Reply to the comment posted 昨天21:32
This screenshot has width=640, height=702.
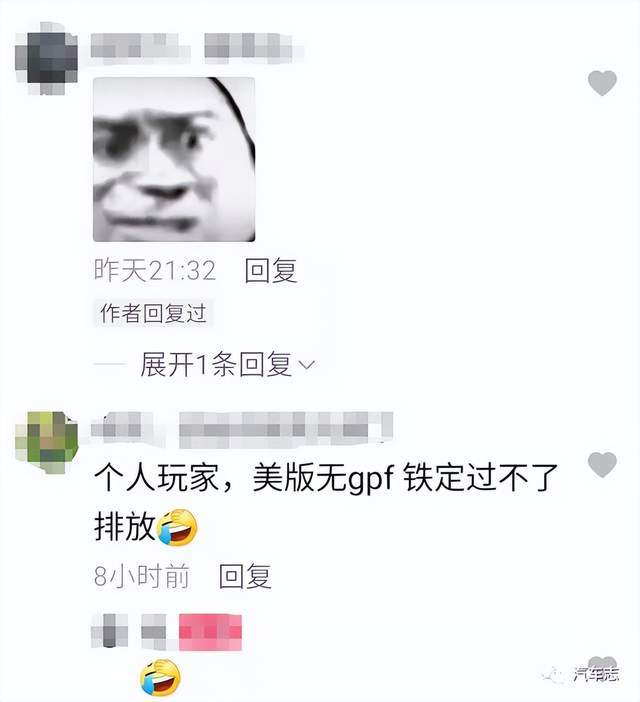271,270
